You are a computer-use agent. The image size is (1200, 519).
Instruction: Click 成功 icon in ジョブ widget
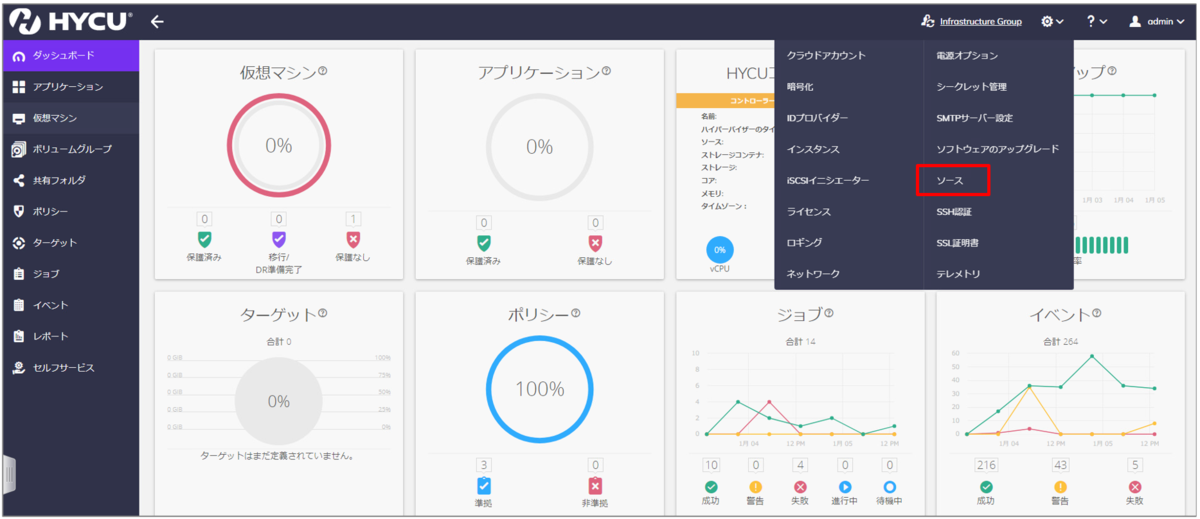711,486
